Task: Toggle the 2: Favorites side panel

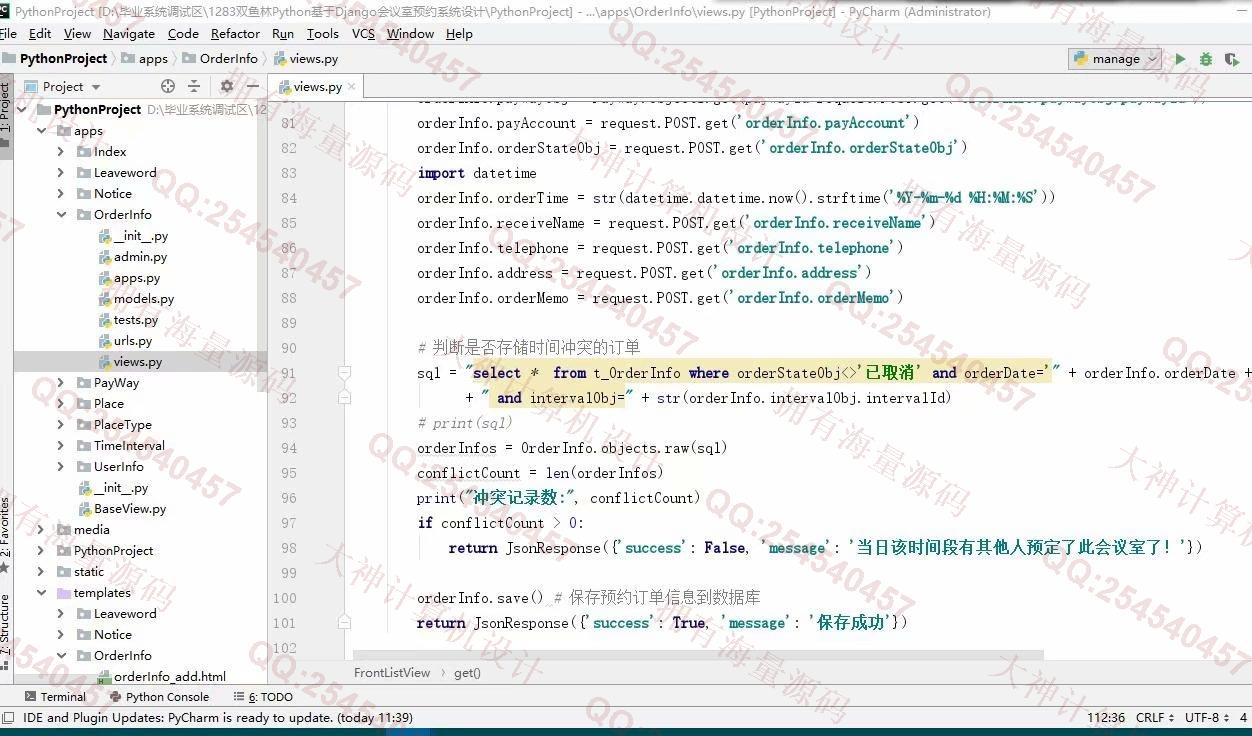Action: [x=6, y=530]
